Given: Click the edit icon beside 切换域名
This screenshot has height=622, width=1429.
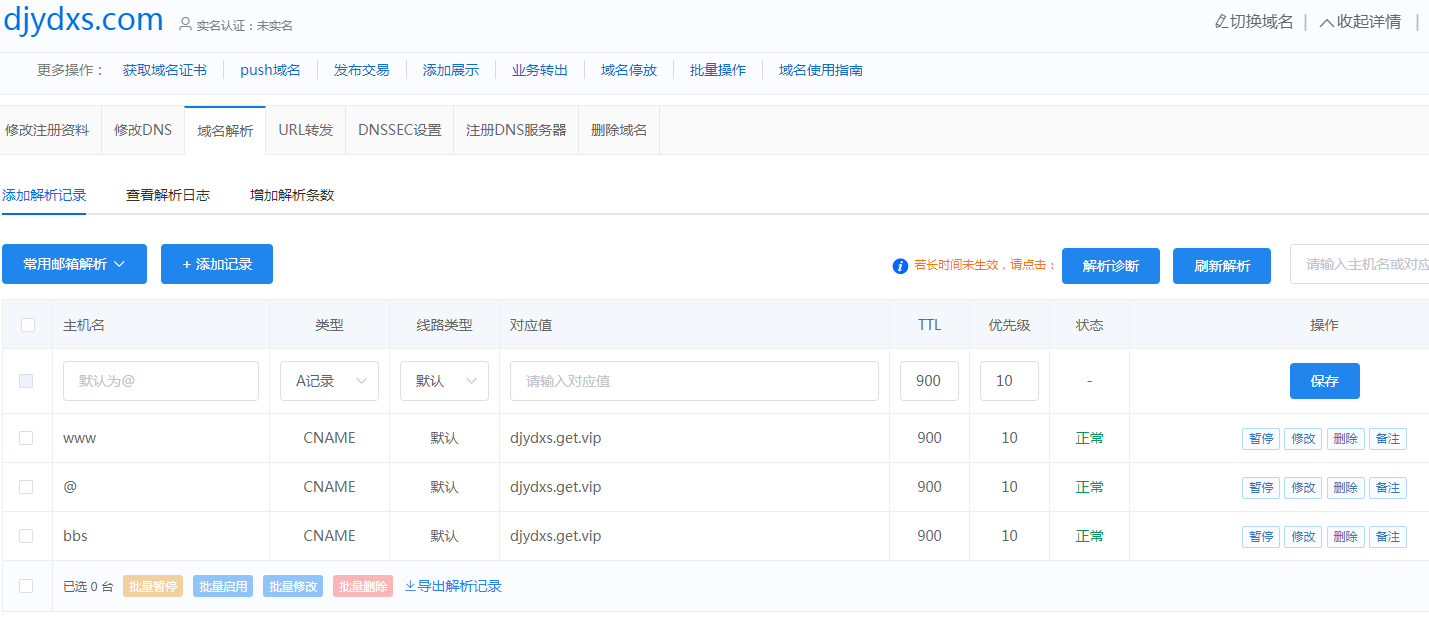Looking at the screenshot, I should click(x=1224, y=20).
